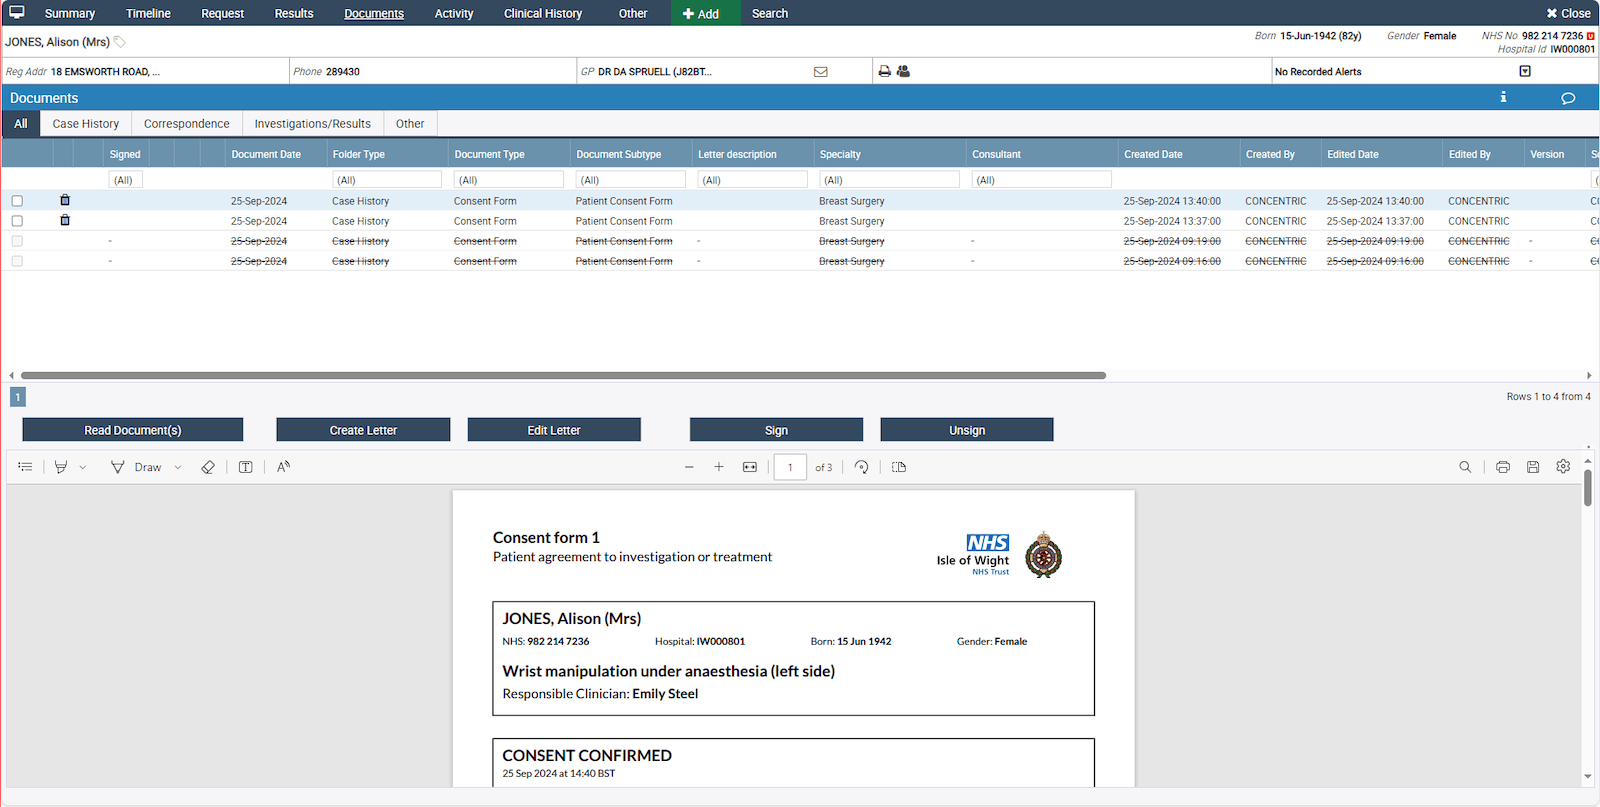Viewport: 1600px width, 807px height.
Task: Click the PDF viewer vertical scrollbar thumb
Action: click(1588, 488)
